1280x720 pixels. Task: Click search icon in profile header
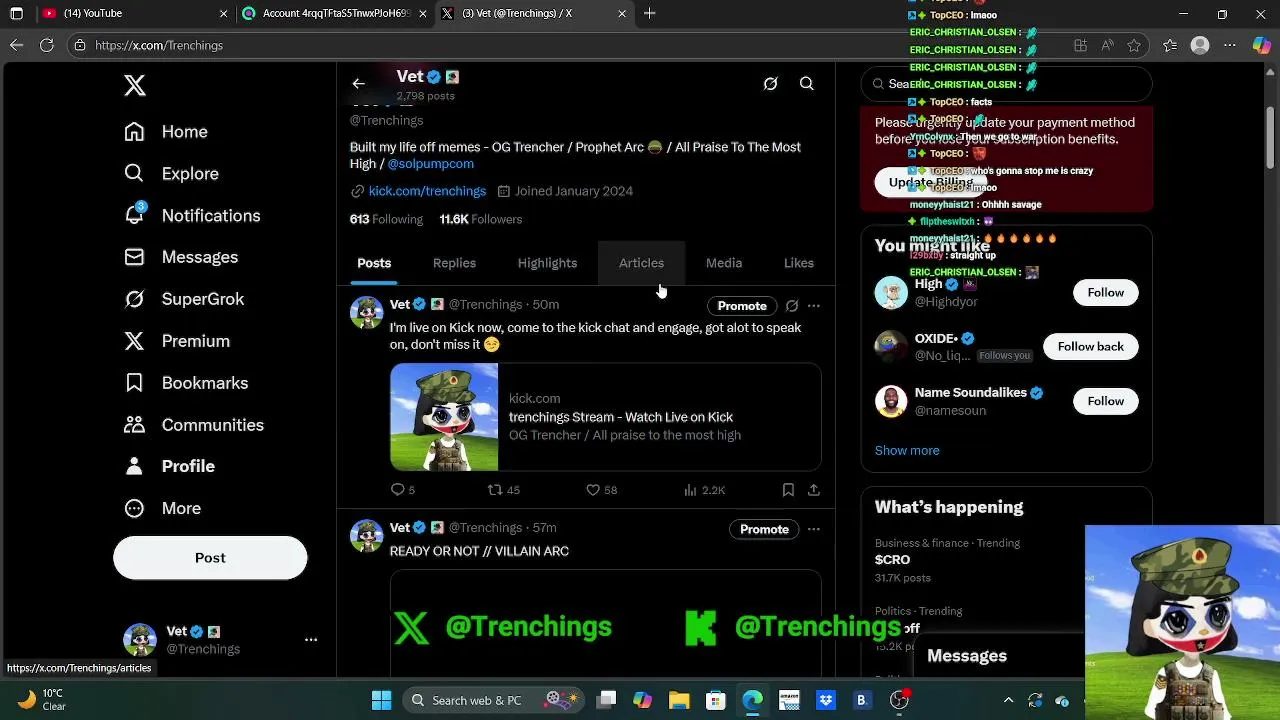coord(807,84)
